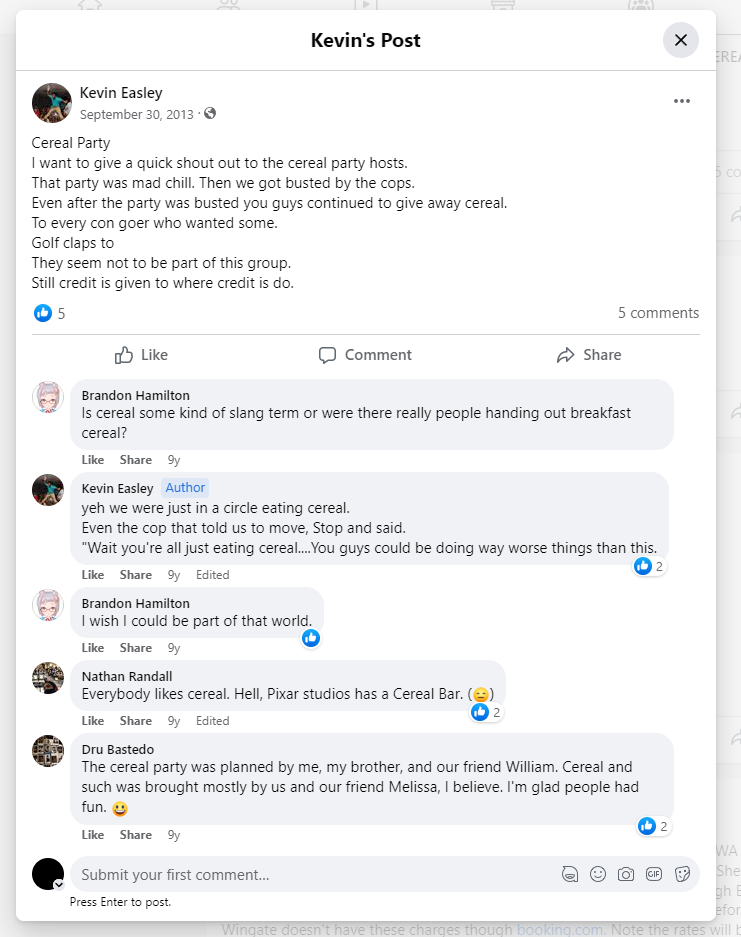This screenshot has height=937, width=741.
Task: Share Brandon Hamilton's first comment
Action: (x=136, y=460)
